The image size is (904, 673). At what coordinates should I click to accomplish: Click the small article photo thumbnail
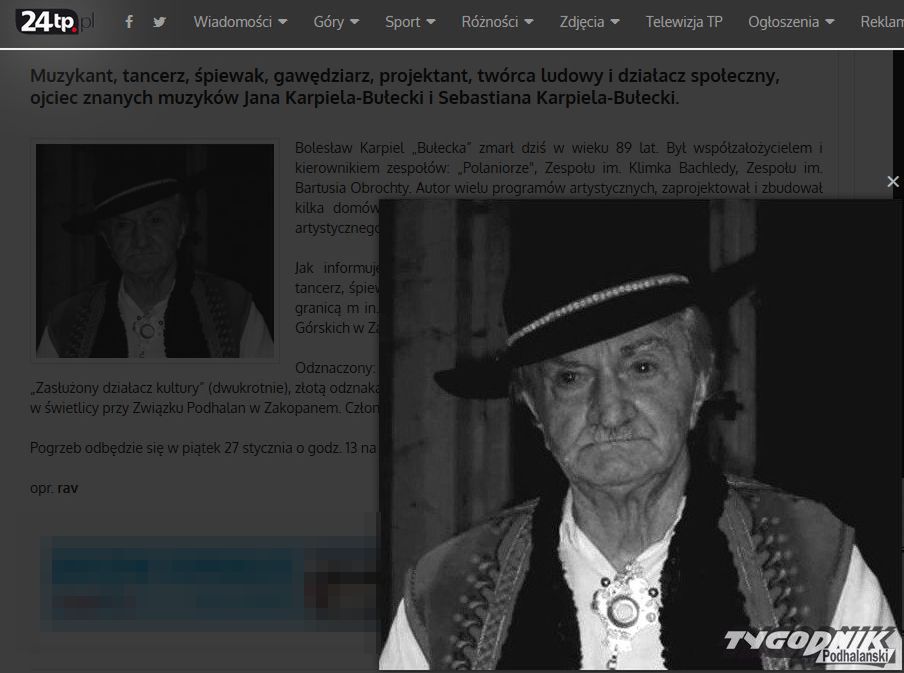(x=155, y=251)
